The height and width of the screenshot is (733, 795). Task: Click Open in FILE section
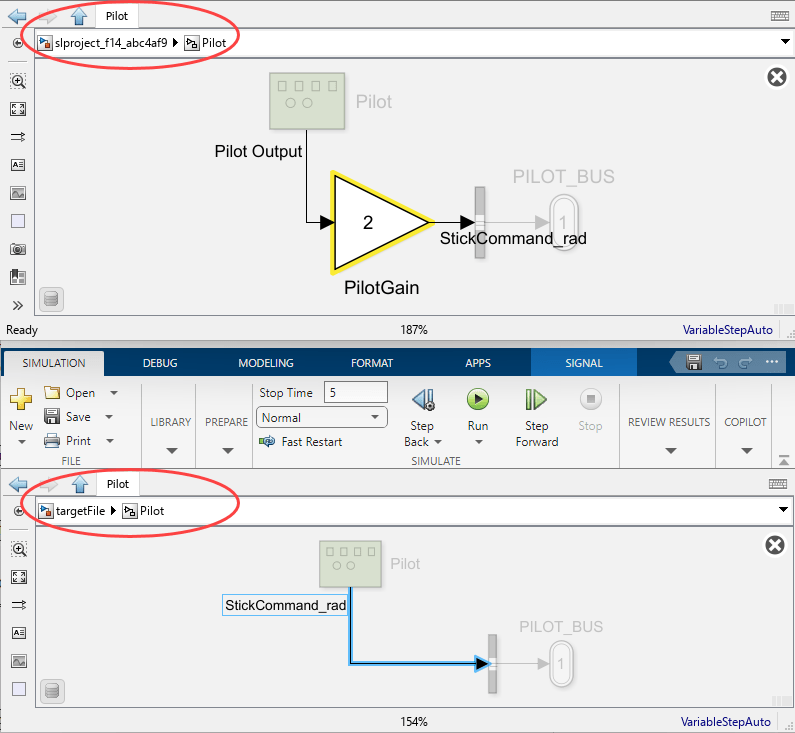69,393
